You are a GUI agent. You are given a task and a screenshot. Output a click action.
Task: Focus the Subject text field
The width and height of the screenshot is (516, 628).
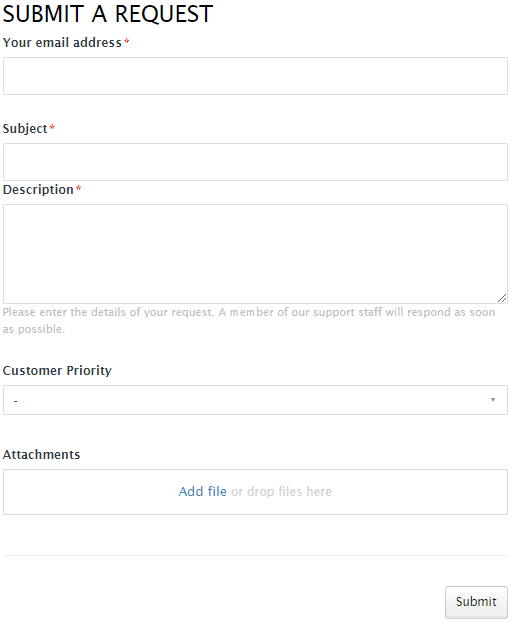click(x=255, y=162)
